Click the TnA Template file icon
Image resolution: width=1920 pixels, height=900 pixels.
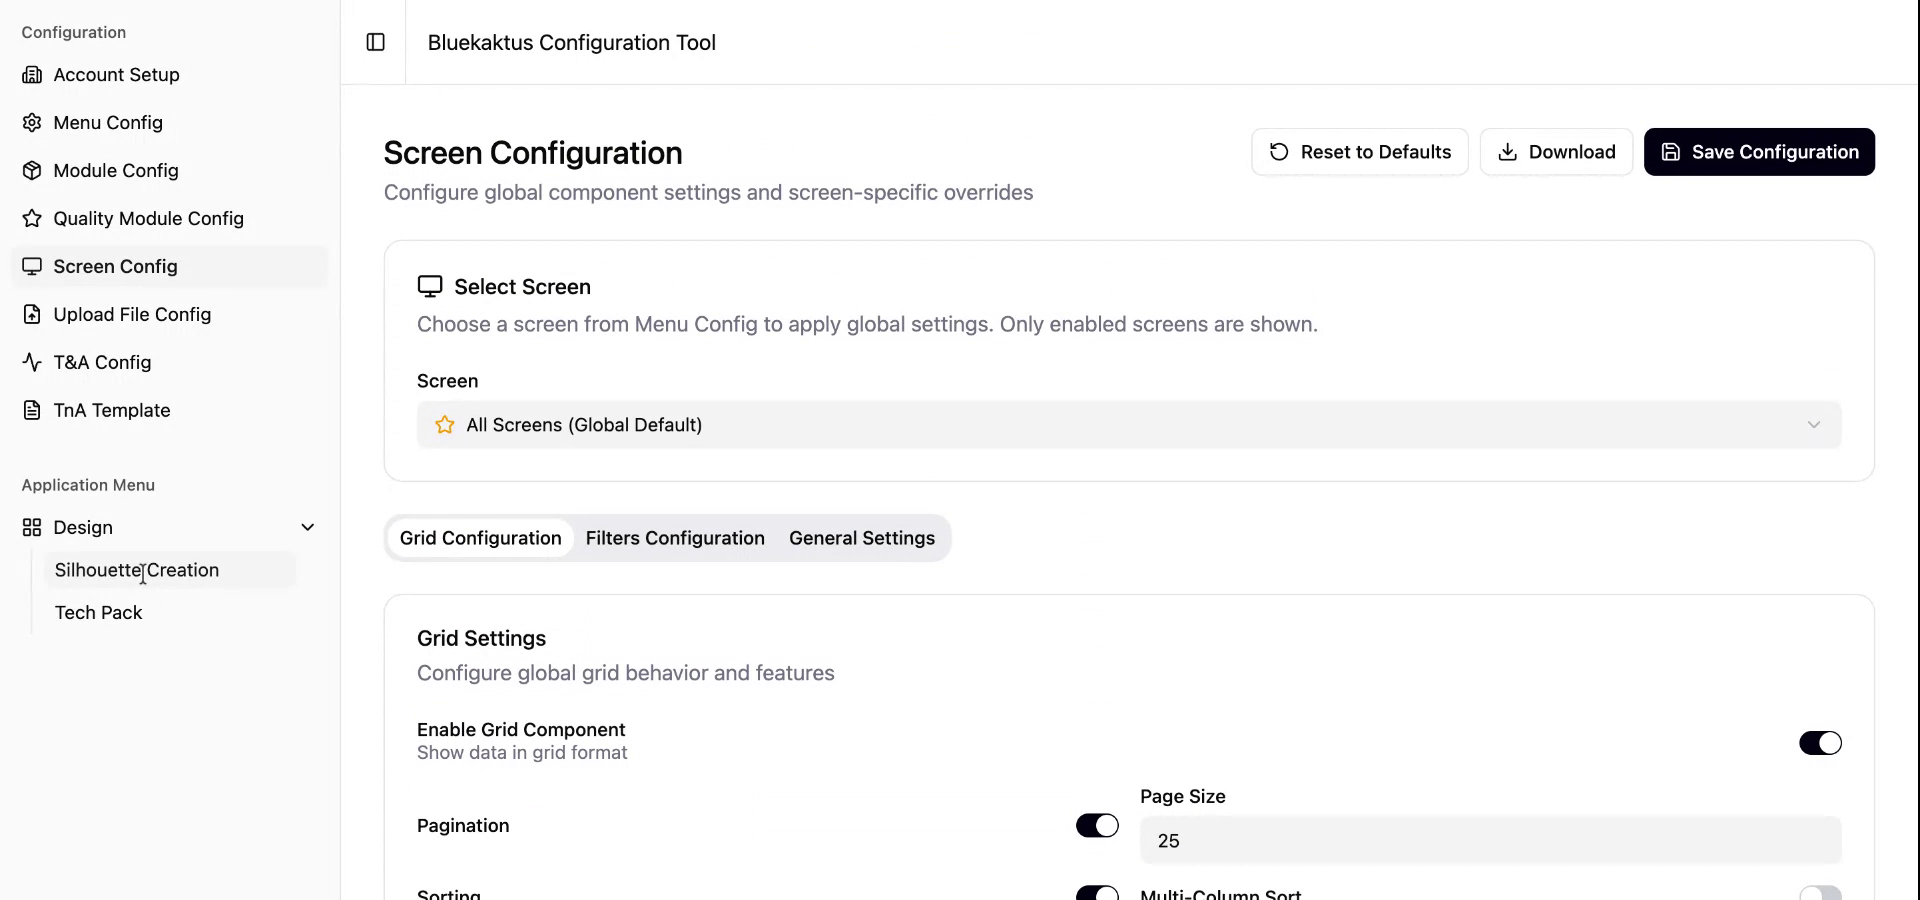coord(32,411)
